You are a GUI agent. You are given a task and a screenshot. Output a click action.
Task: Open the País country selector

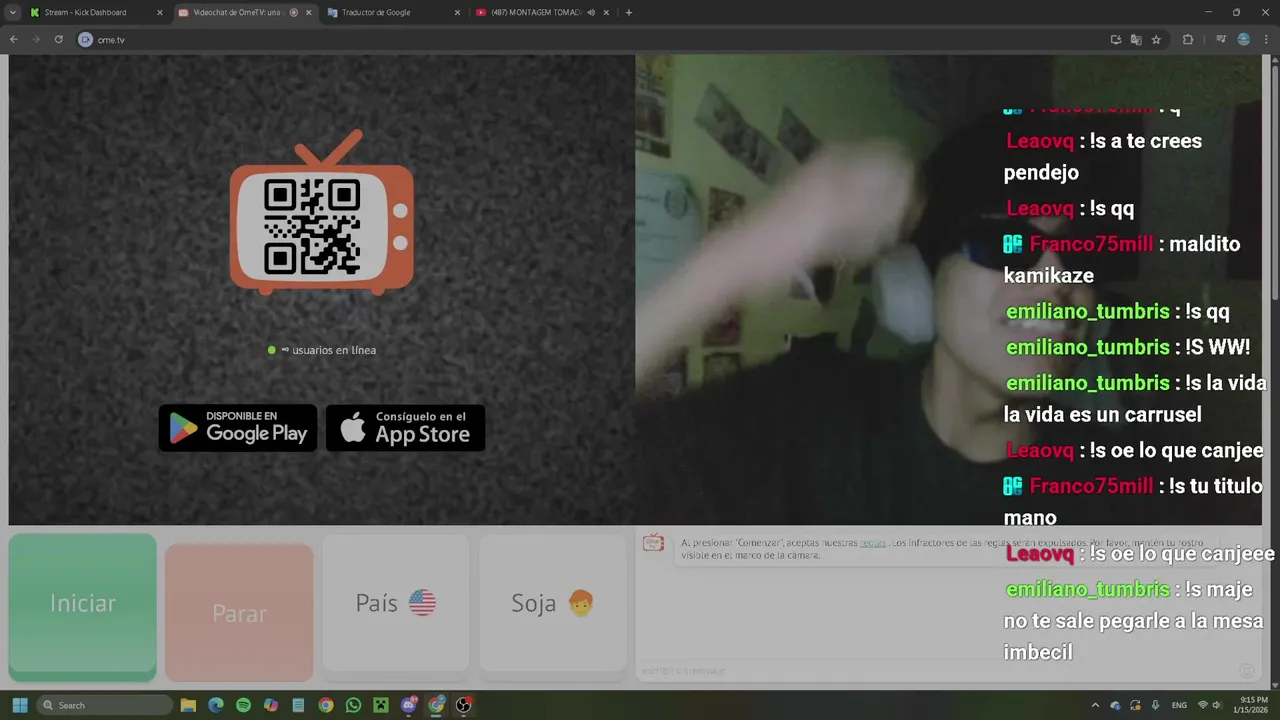pyautogui.click(x=396, y=603)
